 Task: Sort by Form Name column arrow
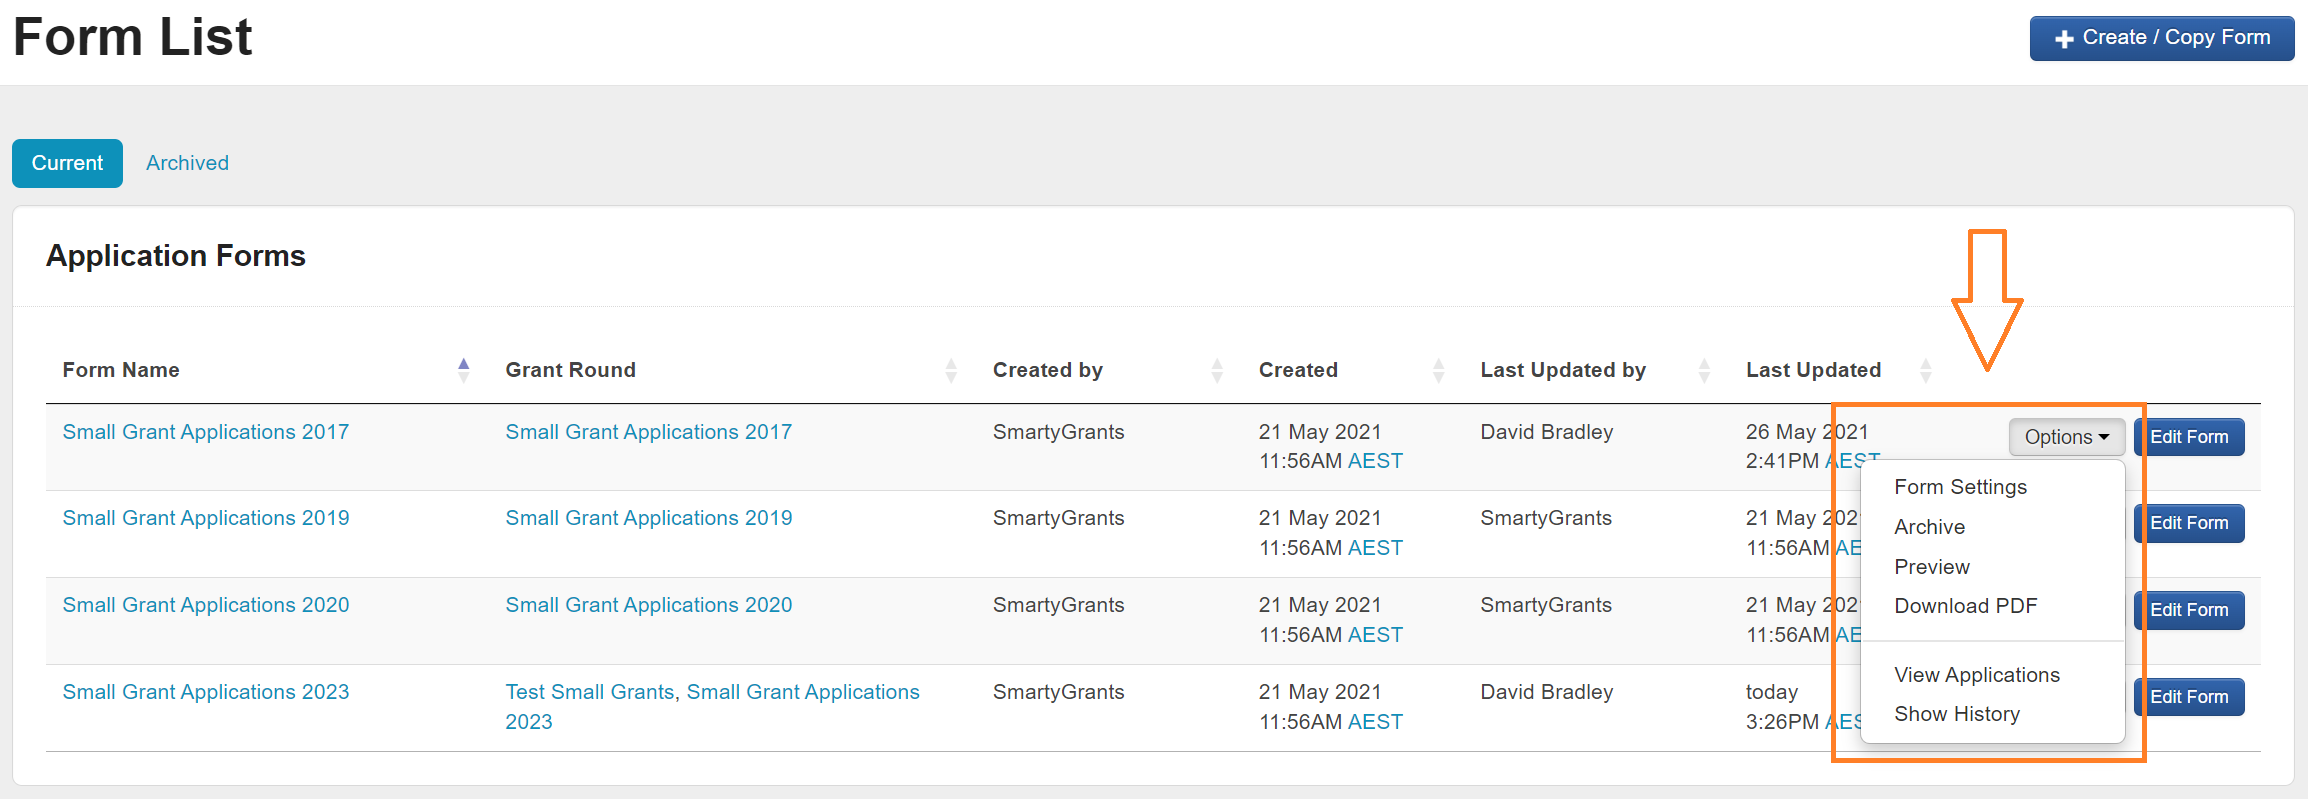point(463,370)
